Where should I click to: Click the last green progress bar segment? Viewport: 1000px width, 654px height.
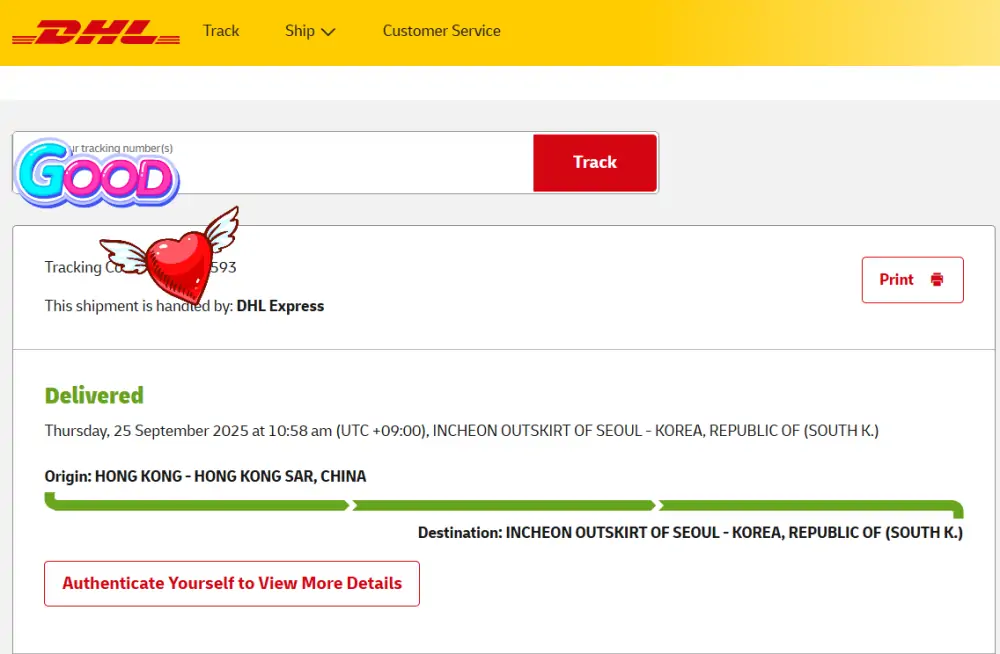808,505
